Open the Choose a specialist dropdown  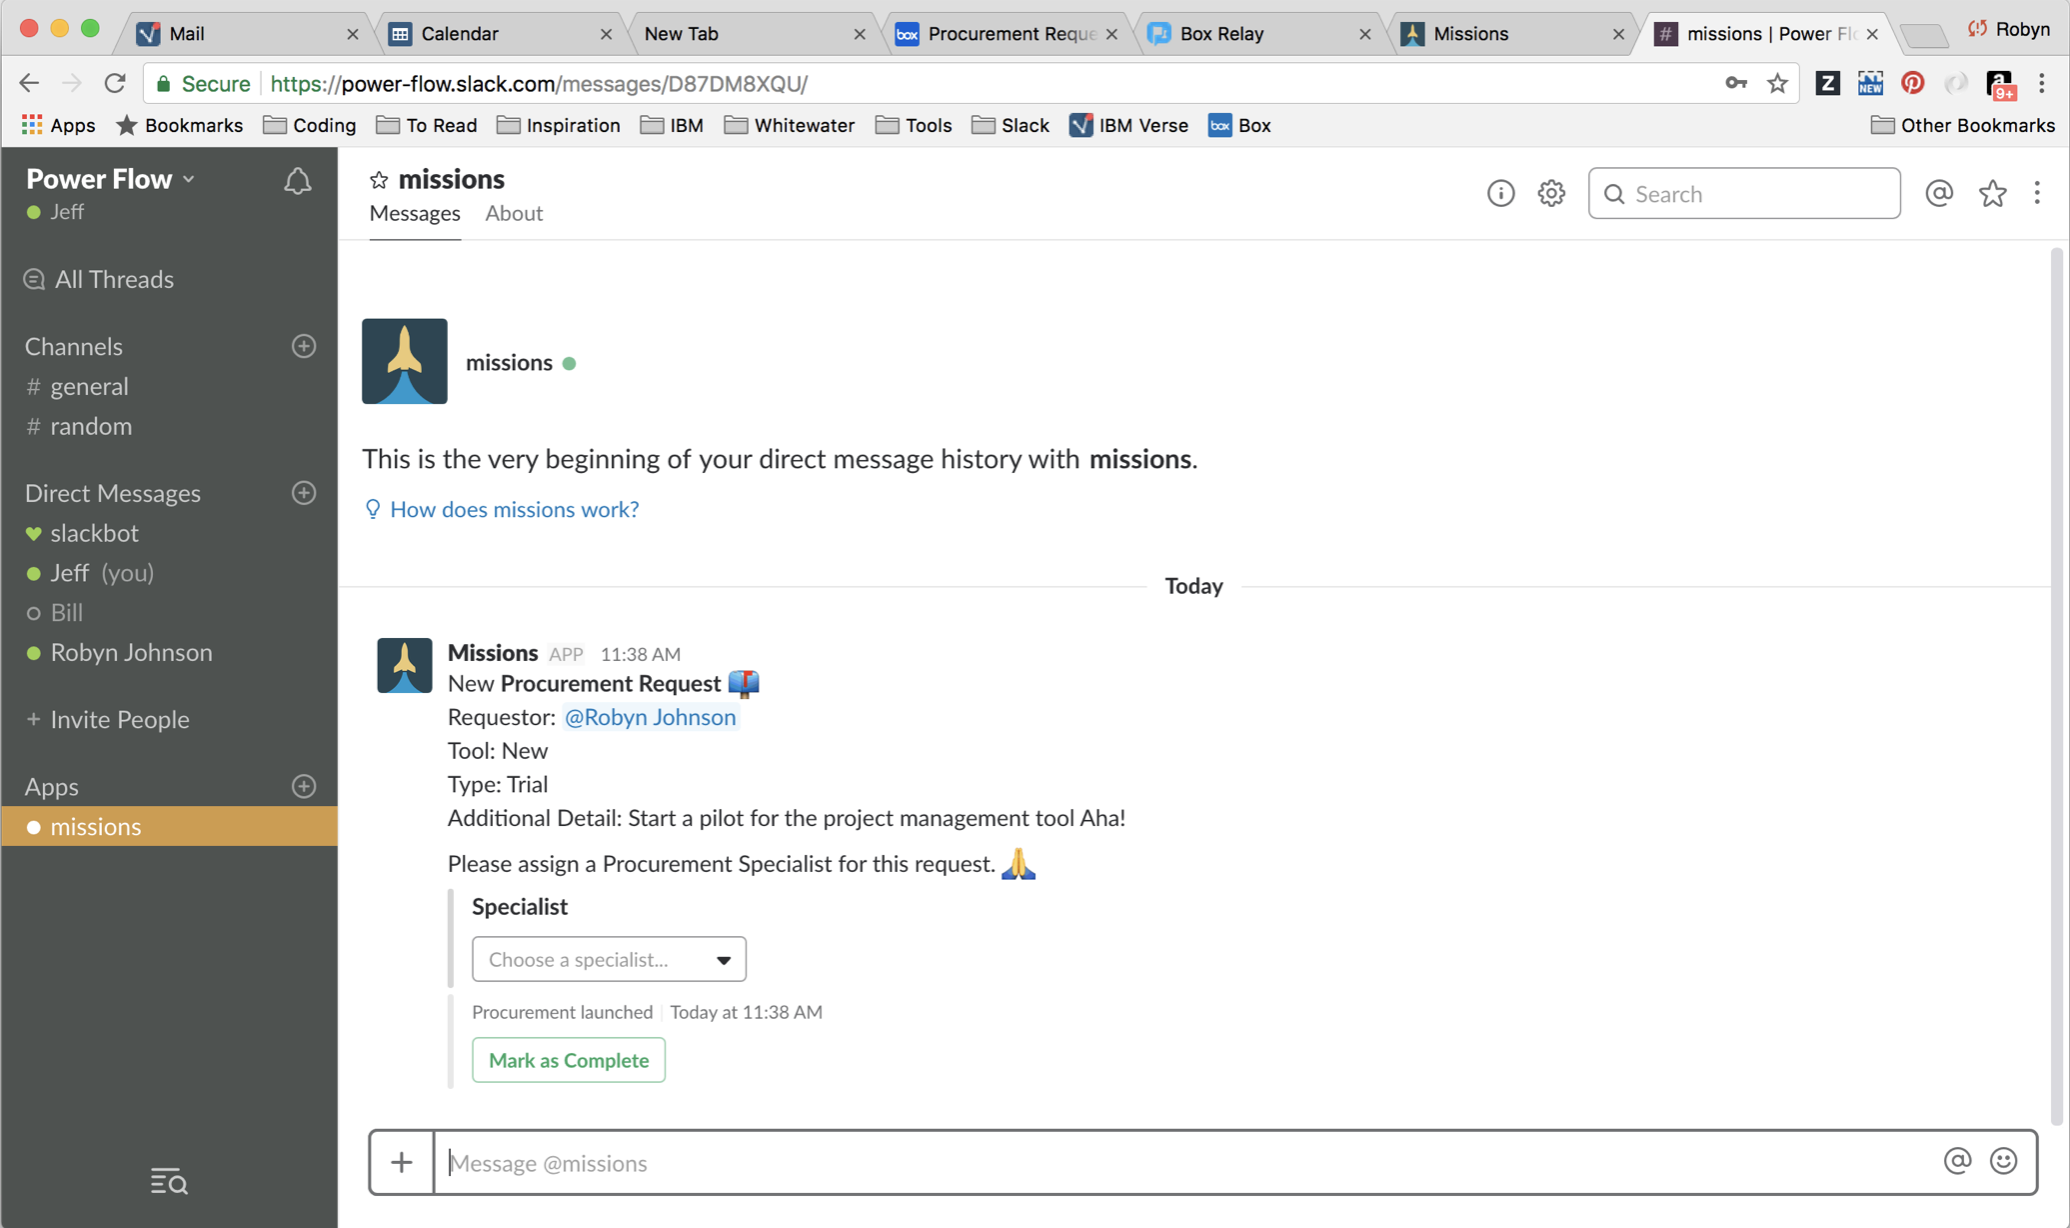[x=607, y=959]
